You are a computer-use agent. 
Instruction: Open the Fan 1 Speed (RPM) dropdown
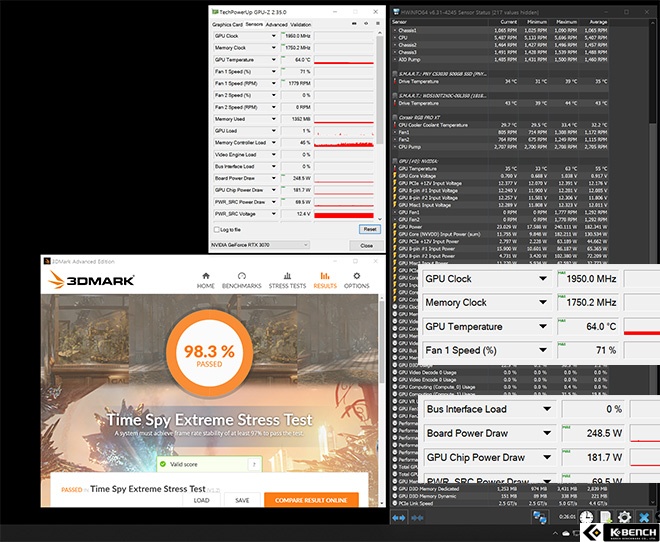point(273,83)
